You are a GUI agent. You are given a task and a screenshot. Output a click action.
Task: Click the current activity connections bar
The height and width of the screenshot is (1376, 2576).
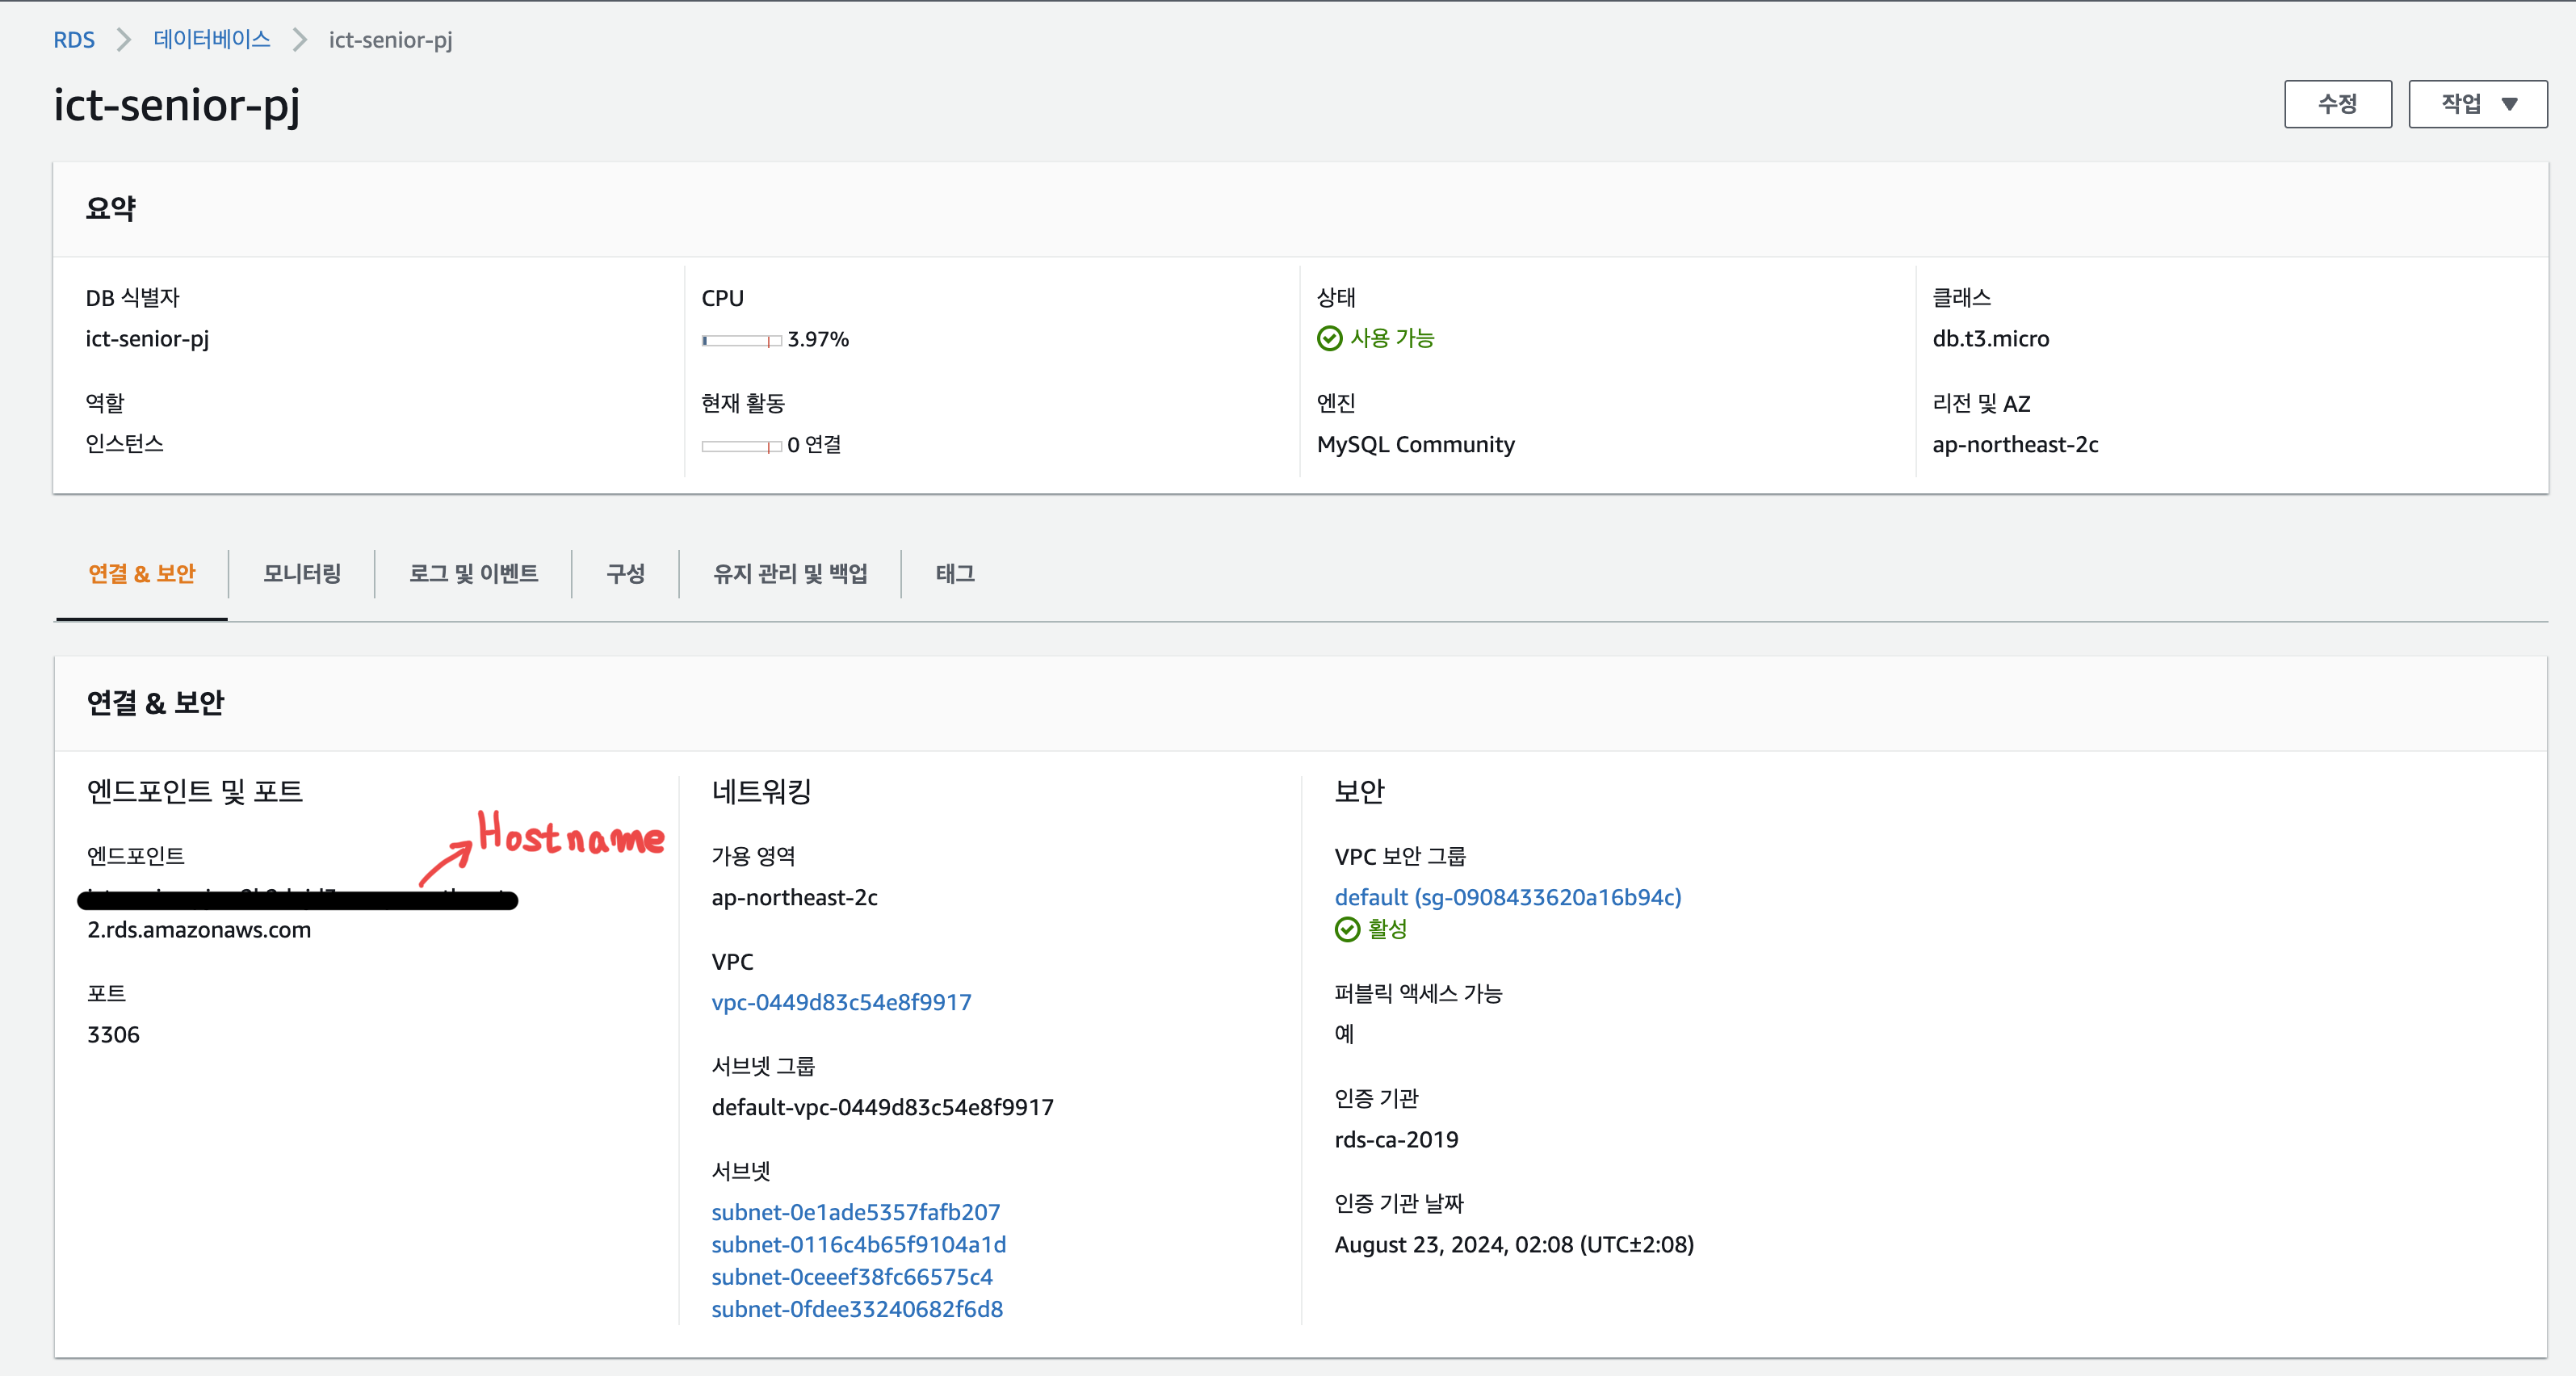pos(741,446)
